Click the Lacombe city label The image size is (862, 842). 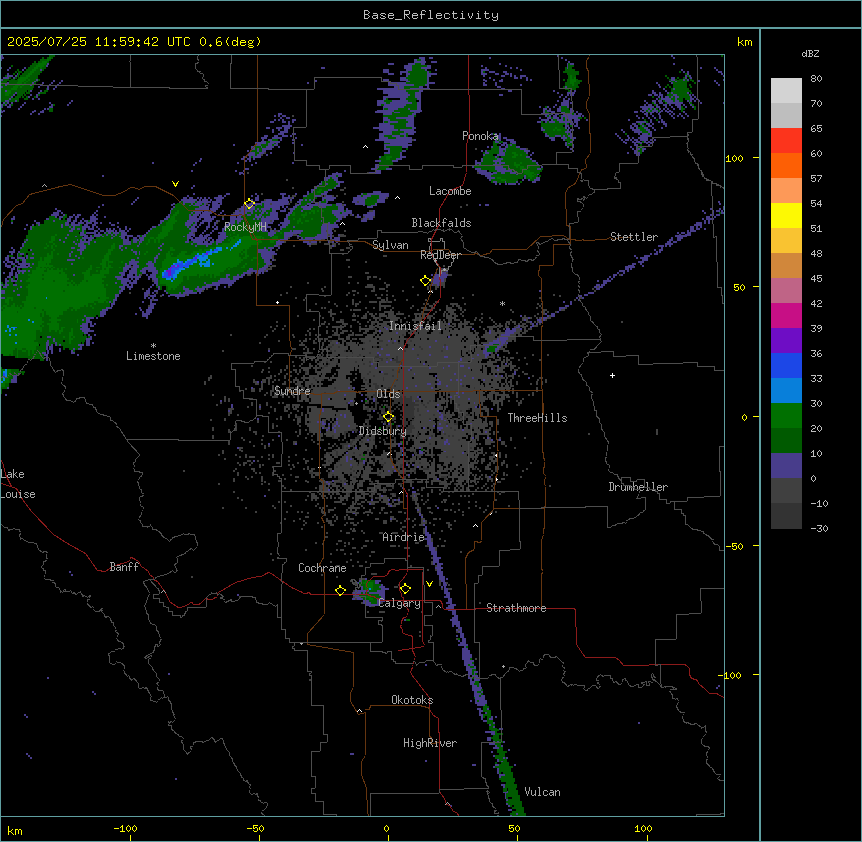coord(450,191)
